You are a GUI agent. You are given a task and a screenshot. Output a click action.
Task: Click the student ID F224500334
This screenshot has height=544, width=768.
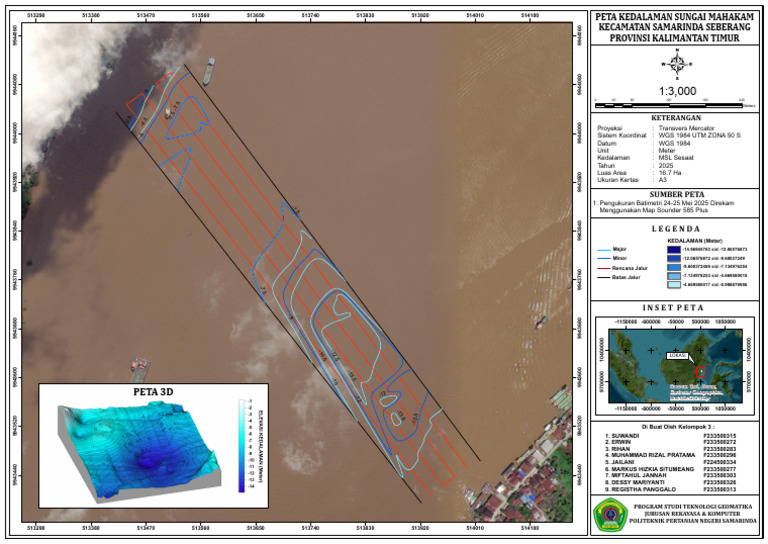point(720,462)
